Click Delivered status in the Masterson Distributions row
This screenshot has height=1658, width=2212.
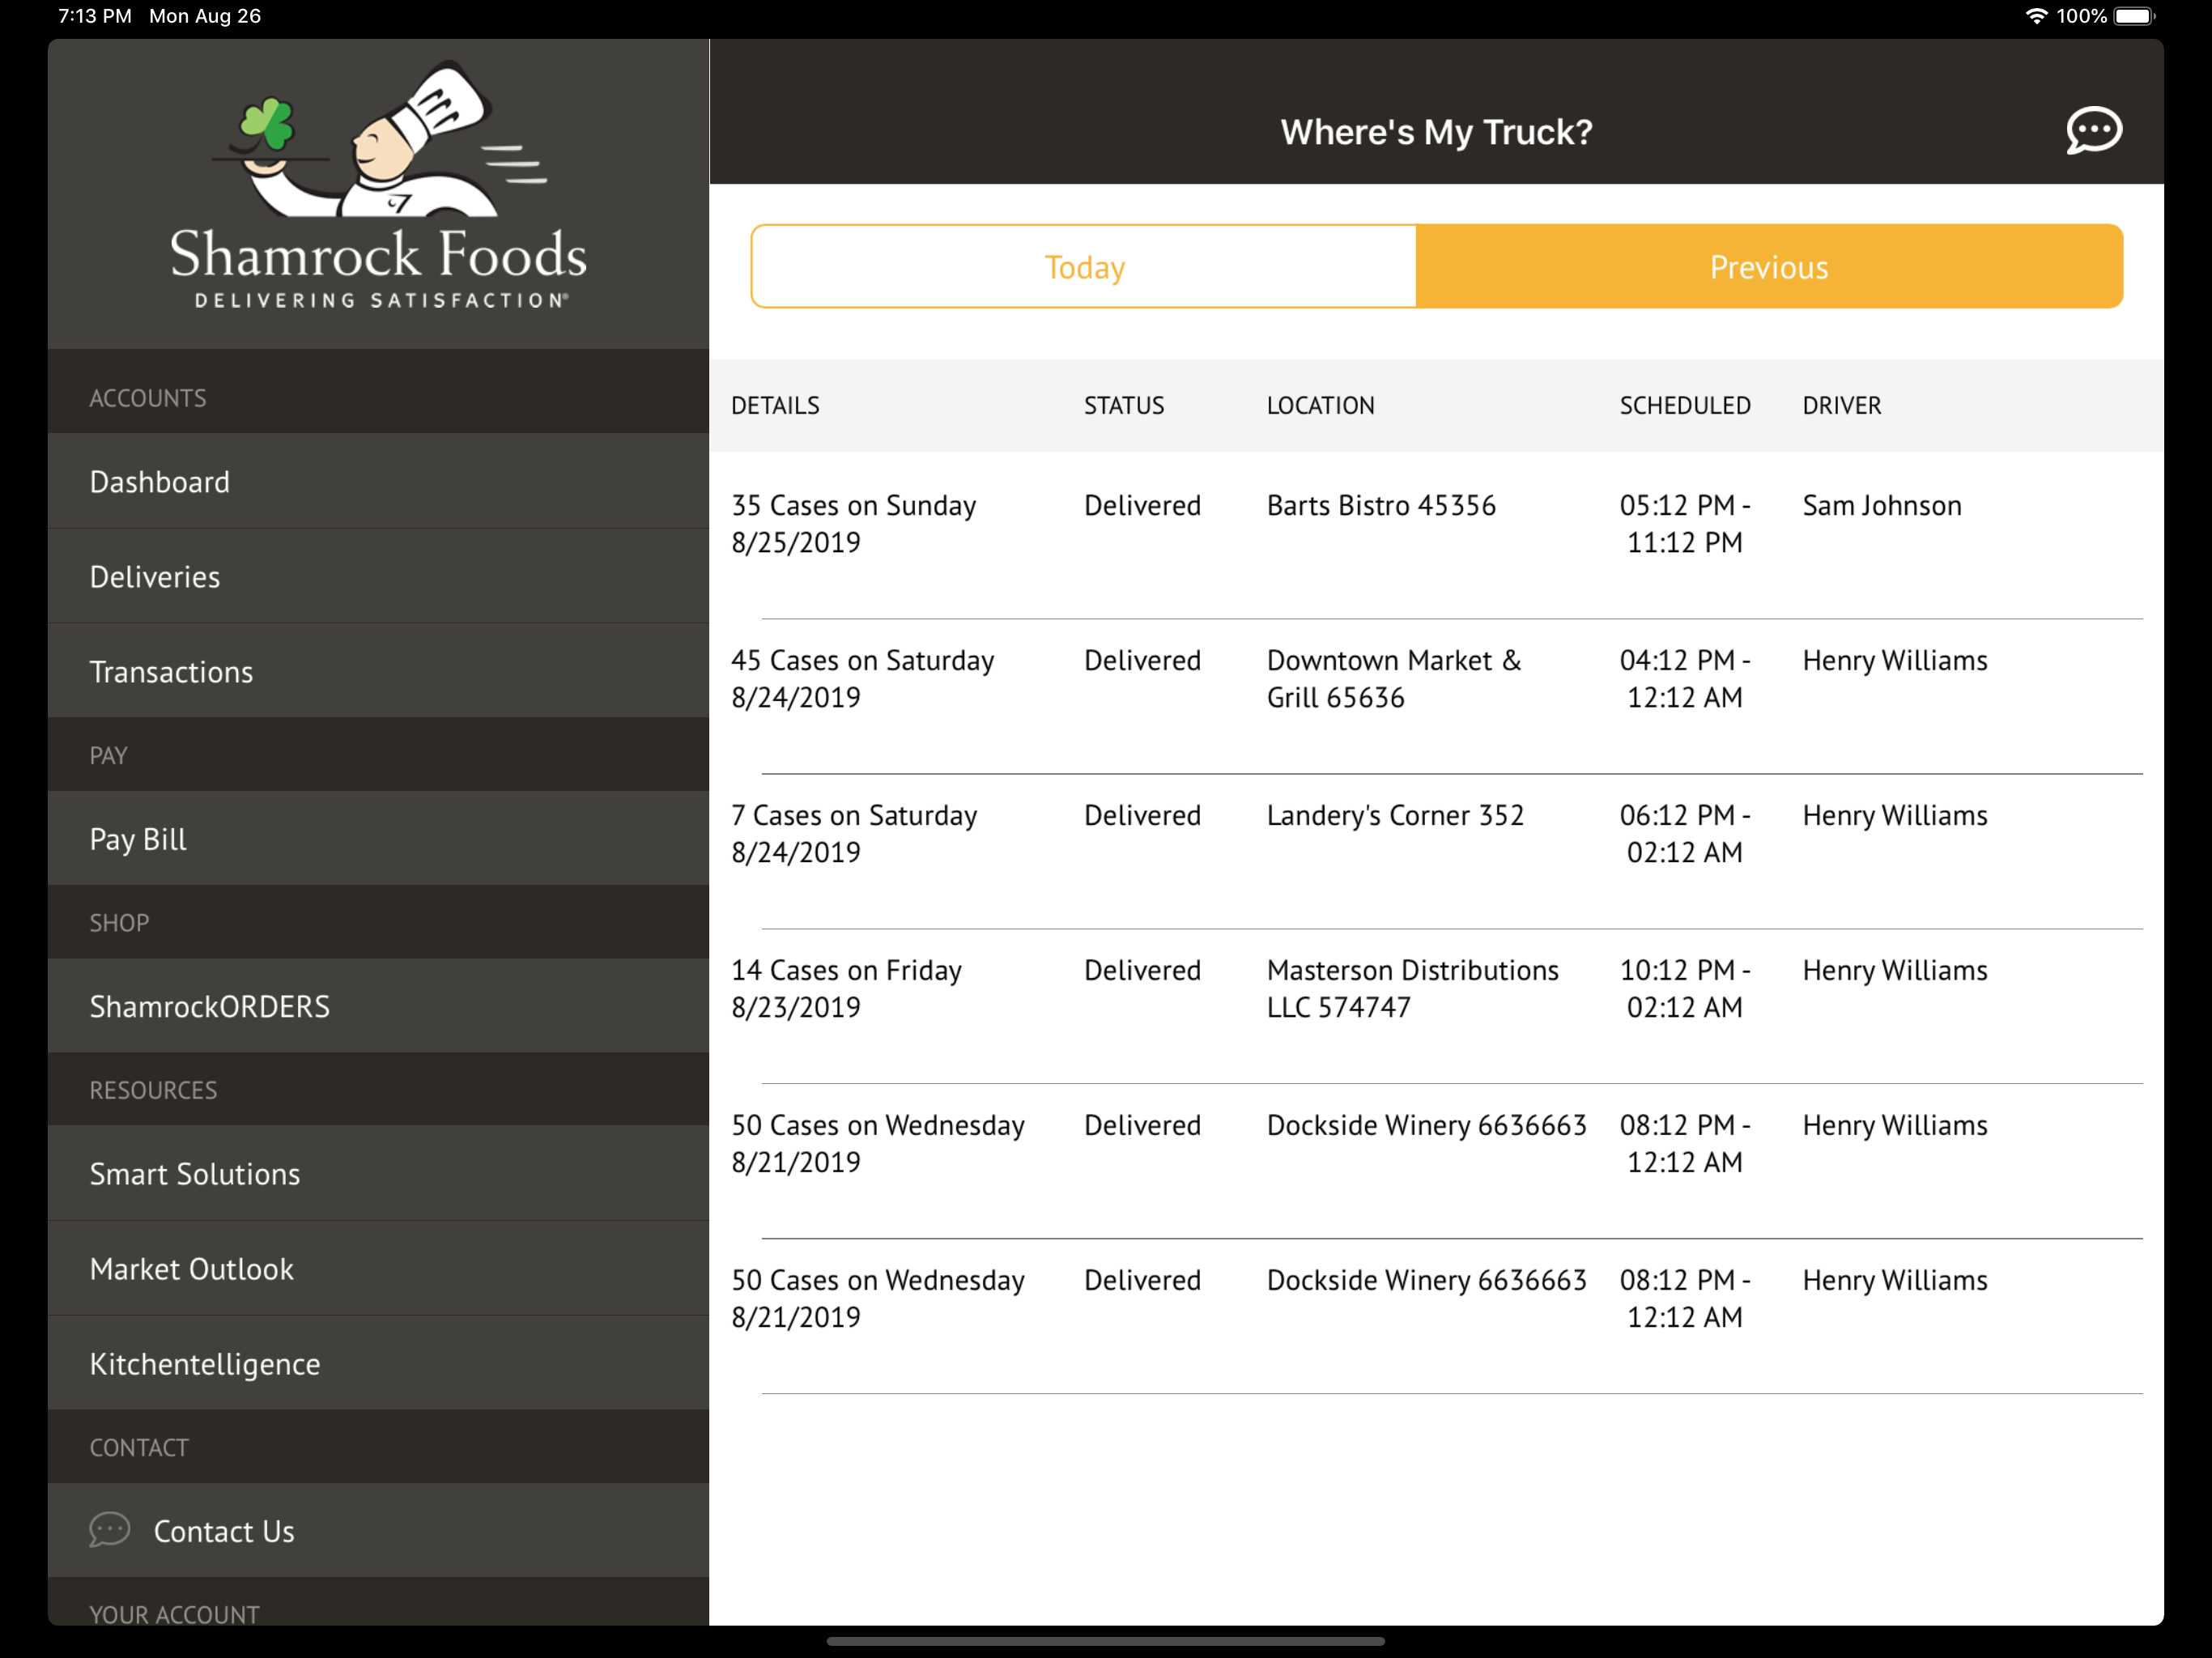(x=1142, y=971)
